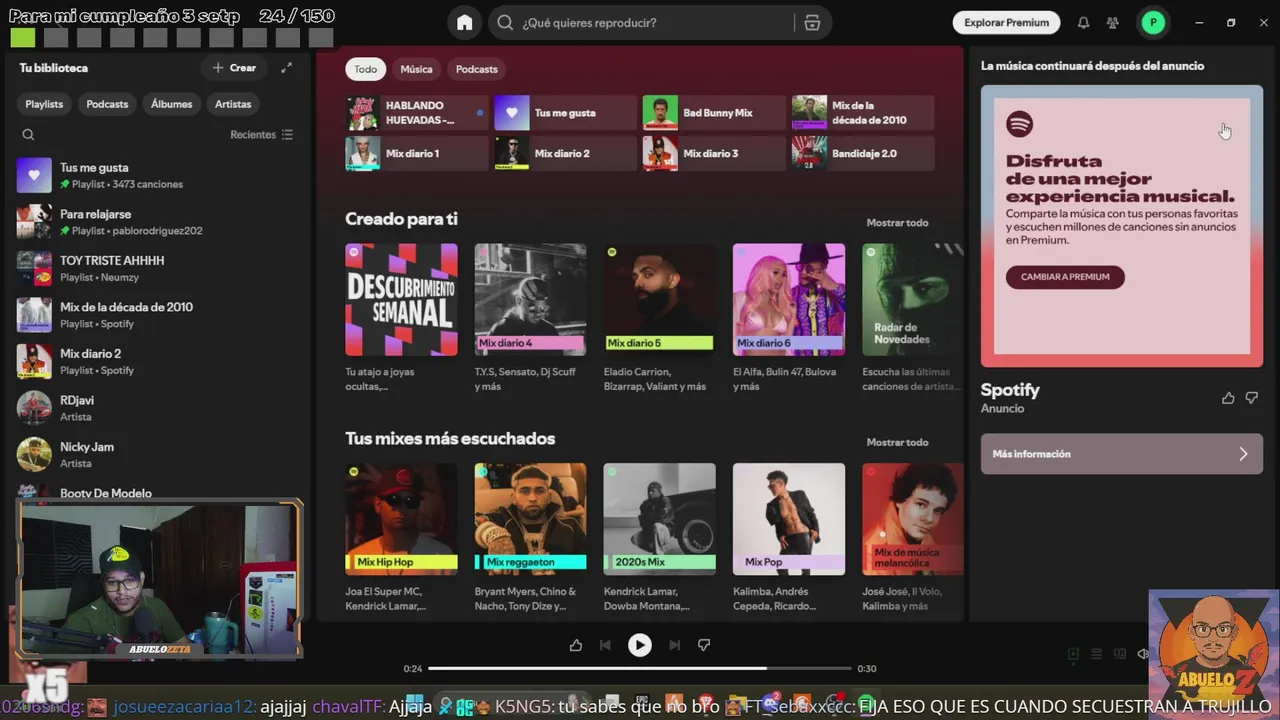
Task: Select the Todo tab
Action: [x=366, y=69]
